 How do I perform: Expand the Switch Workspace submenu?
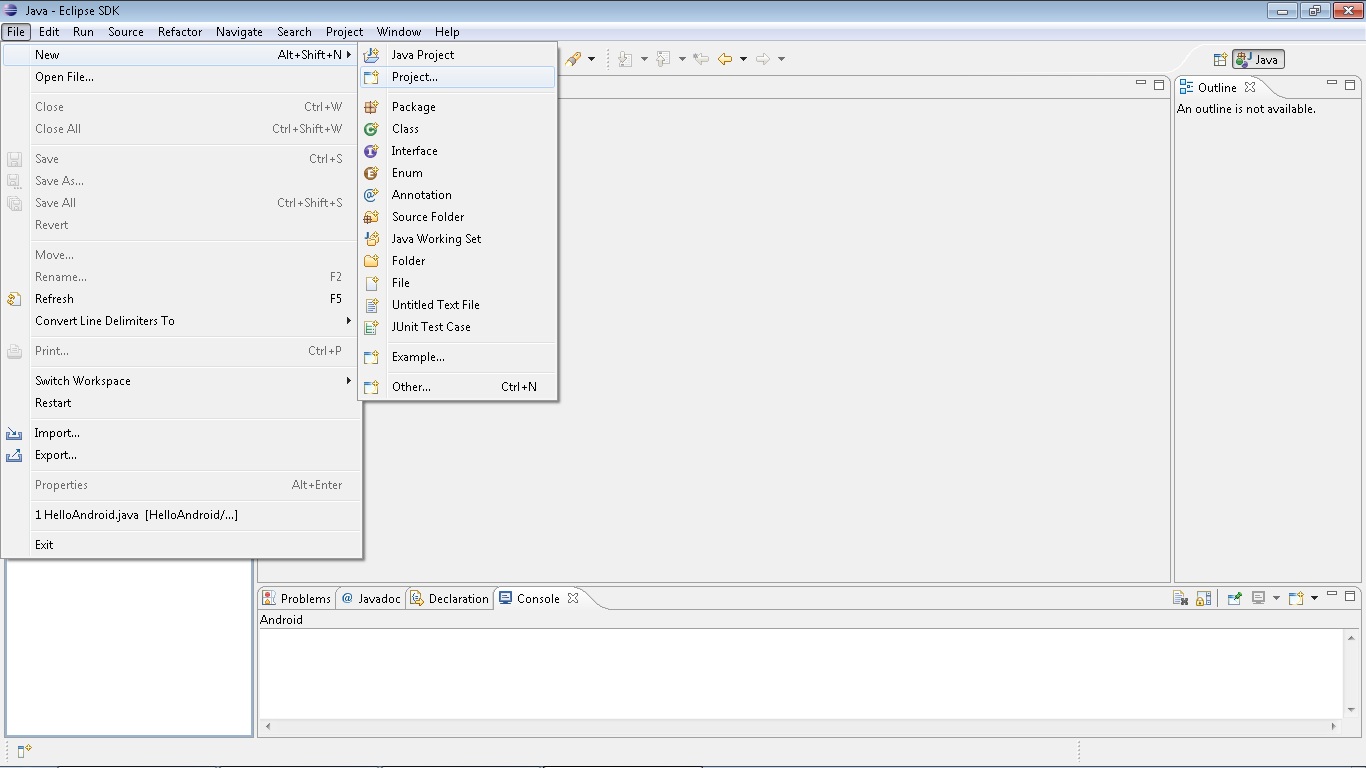[181, 381]
